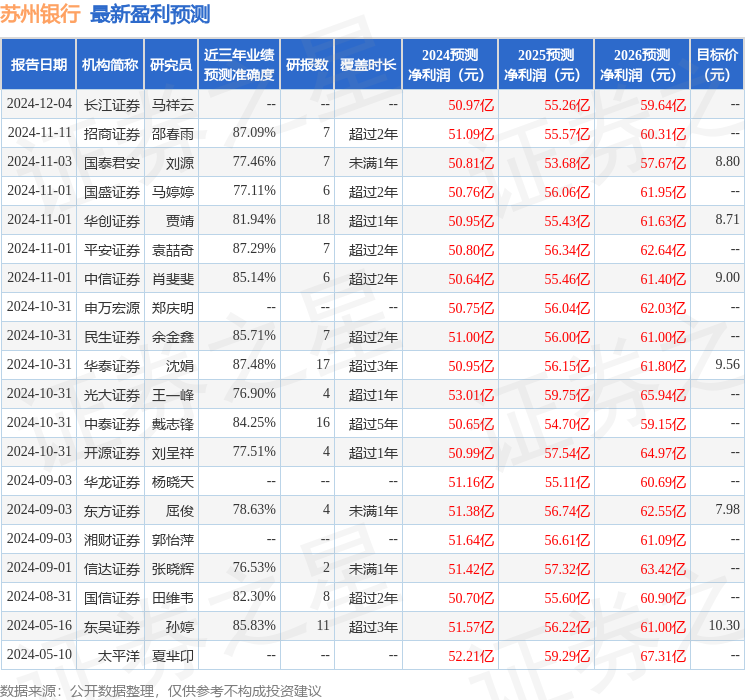
Task: Click the 近三年业绩预测准确度 header
Action: 239,65
